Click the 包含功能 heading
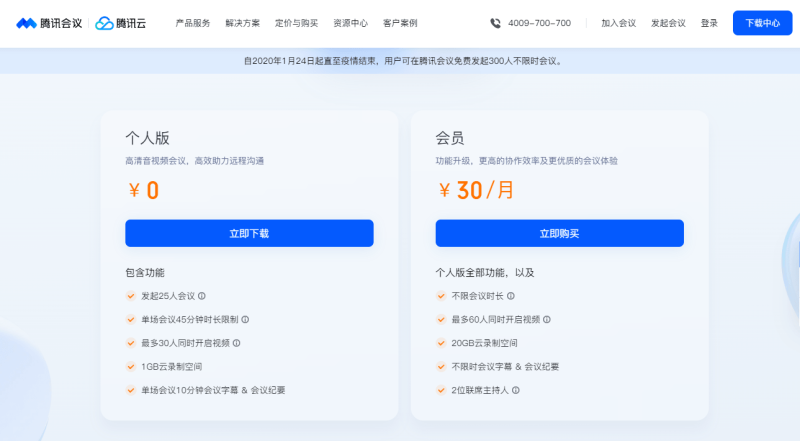The image size is (800, 441). 145,273
